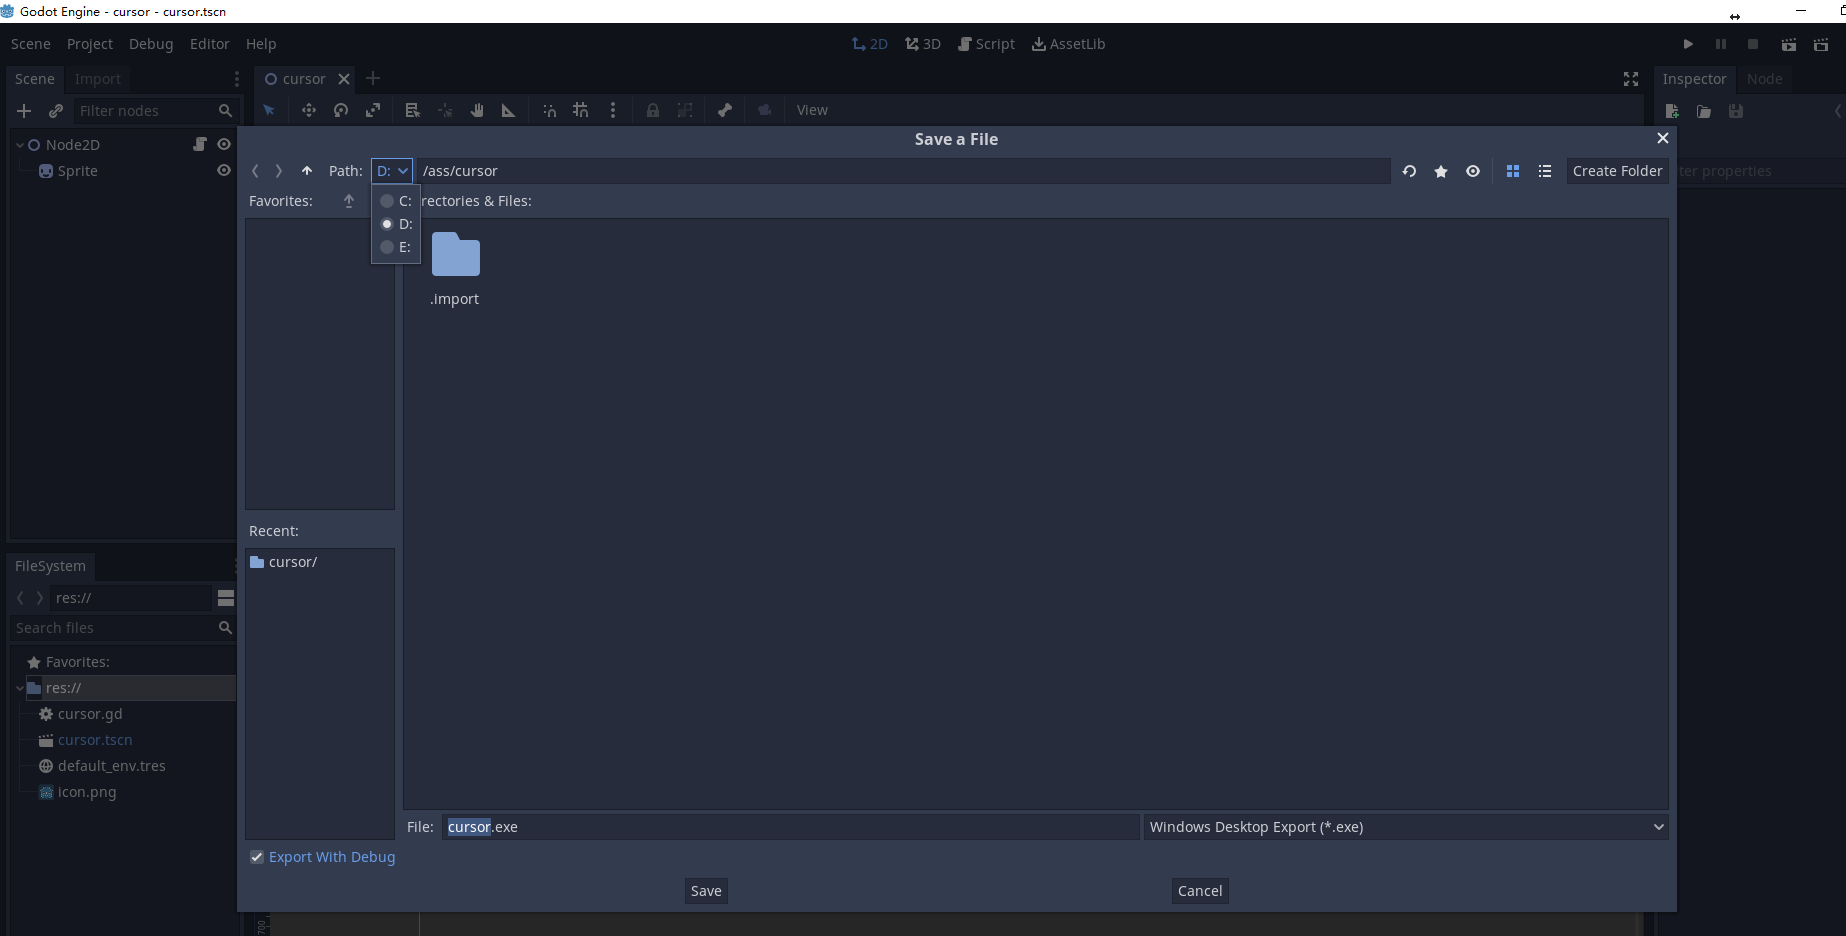The height and width of the screenshot is (936, 1846).
Task: Go back in dialog folder history
Action: point(255,171)
